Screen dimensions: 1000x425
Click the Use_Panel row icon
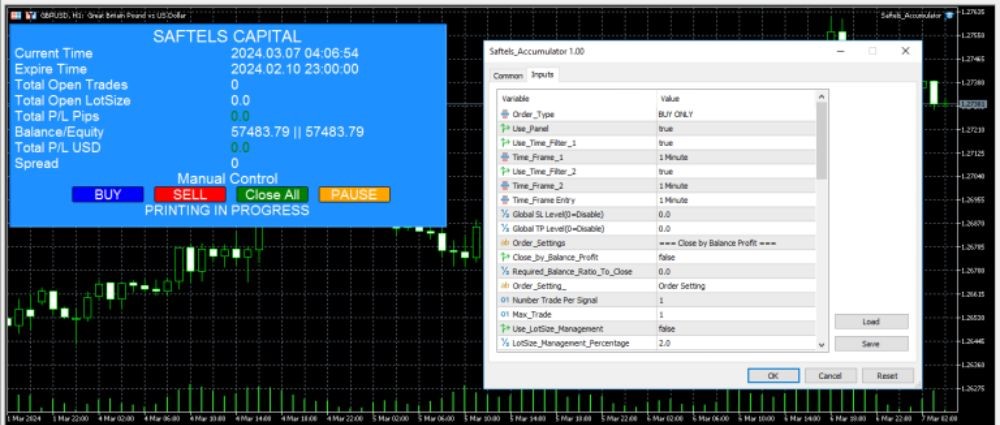tap(505, 128)
